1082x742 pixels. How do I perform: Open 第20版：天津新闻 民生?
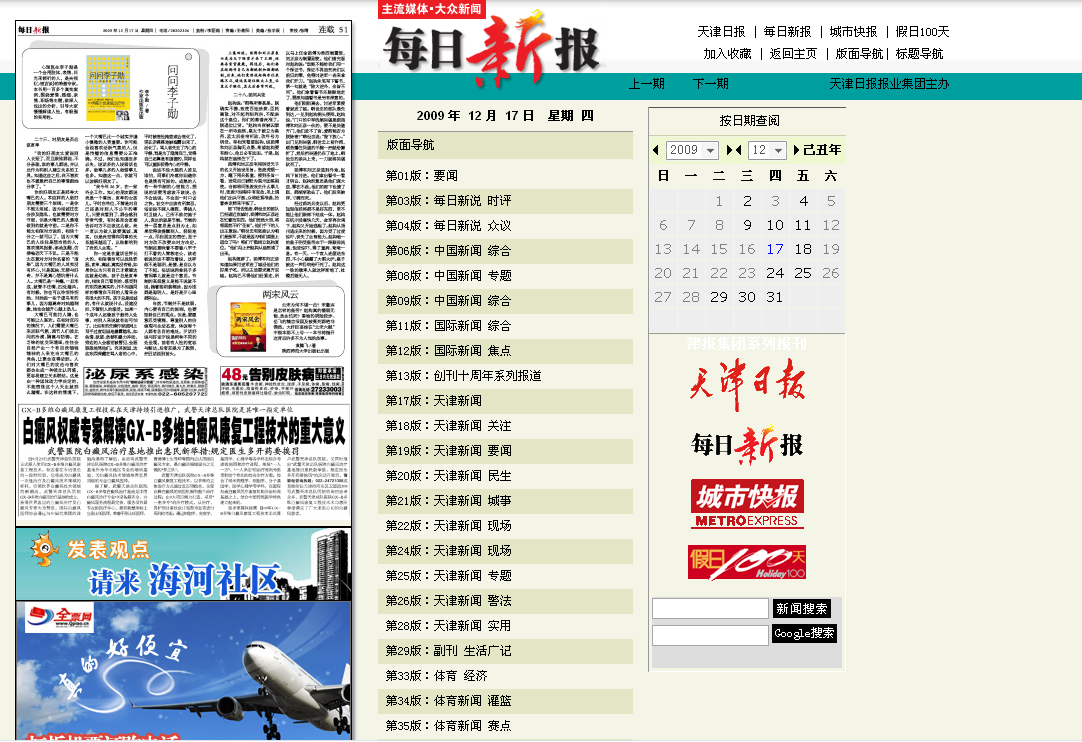(x=449, y=476)
